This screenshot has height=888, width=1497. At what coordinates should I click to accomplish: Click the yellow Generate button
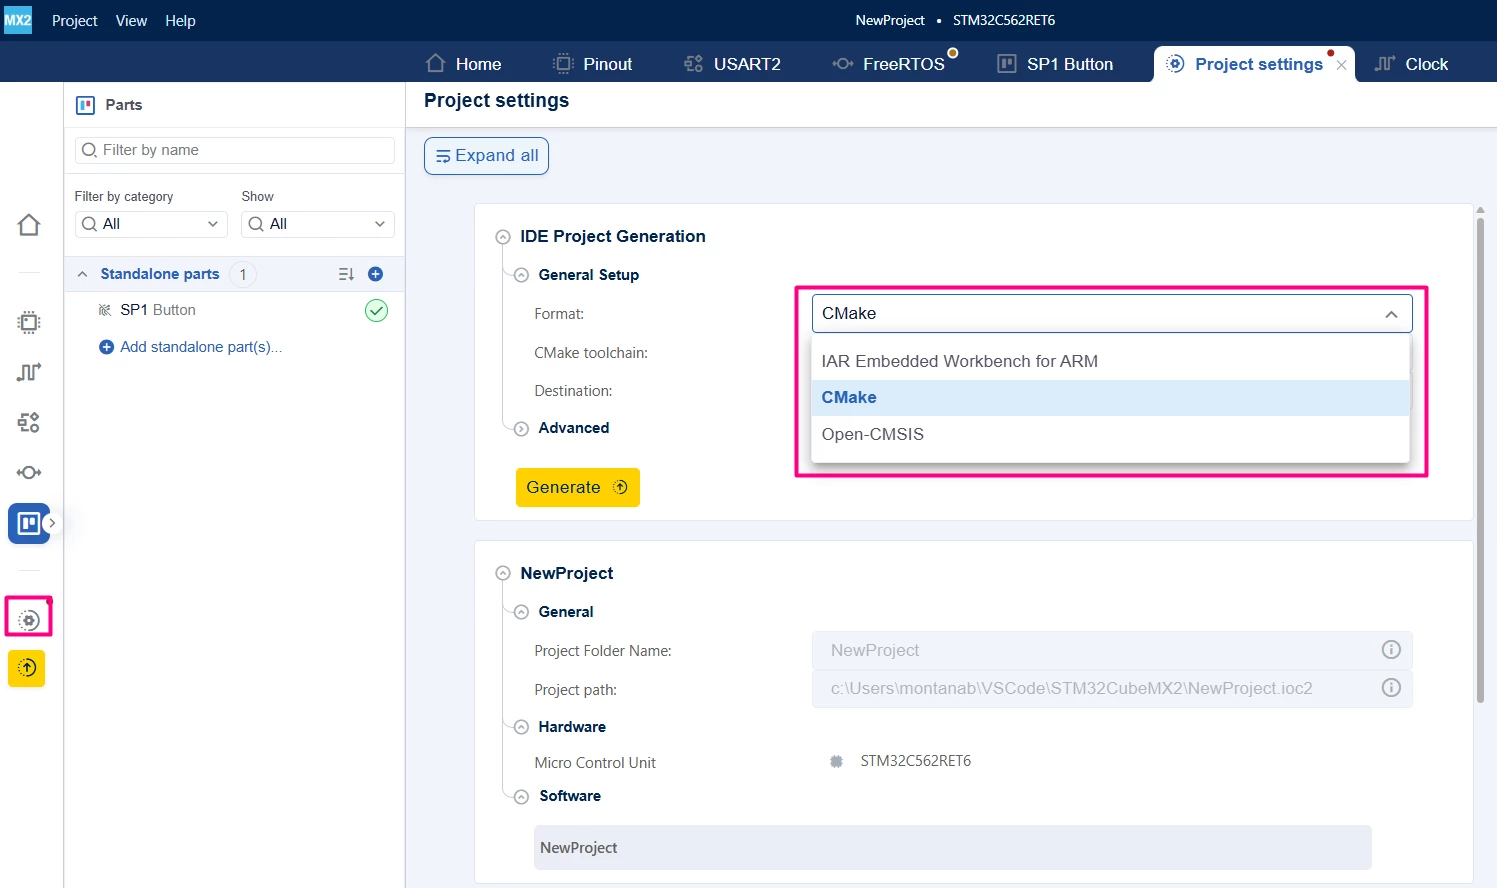tap(578, 488)
